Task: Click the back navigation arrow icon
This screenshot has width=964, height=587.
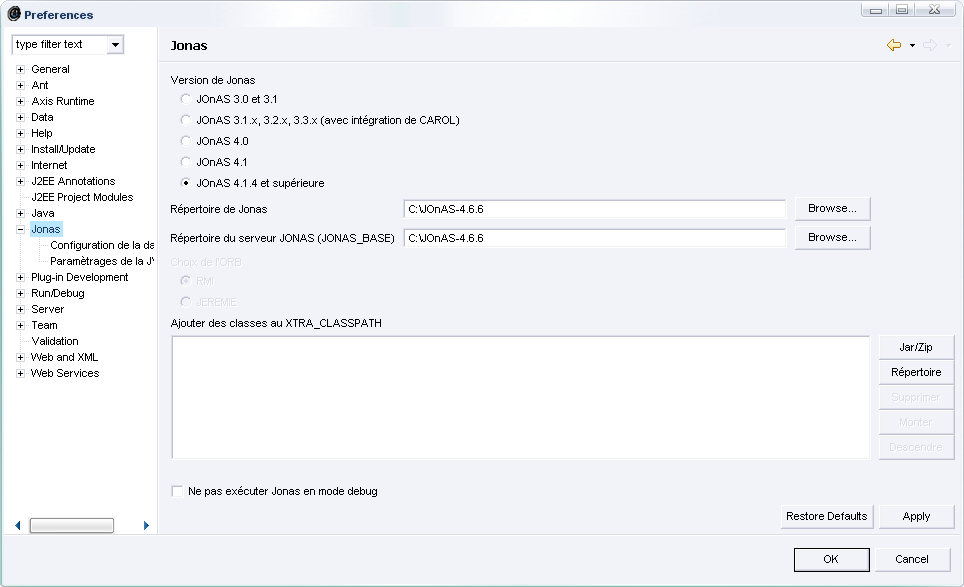Action: (x=894, y=45)
